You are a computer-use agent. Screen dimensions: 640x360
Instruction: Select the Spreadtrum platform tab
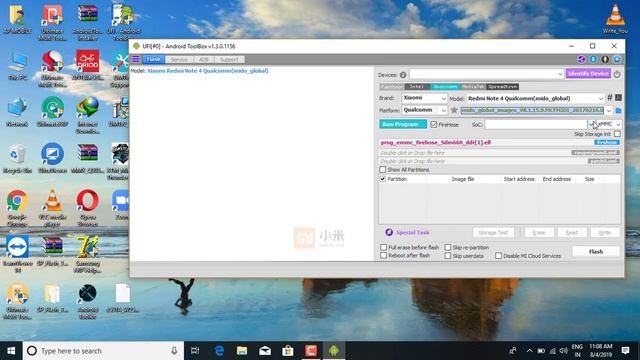(x=503, y=87)
